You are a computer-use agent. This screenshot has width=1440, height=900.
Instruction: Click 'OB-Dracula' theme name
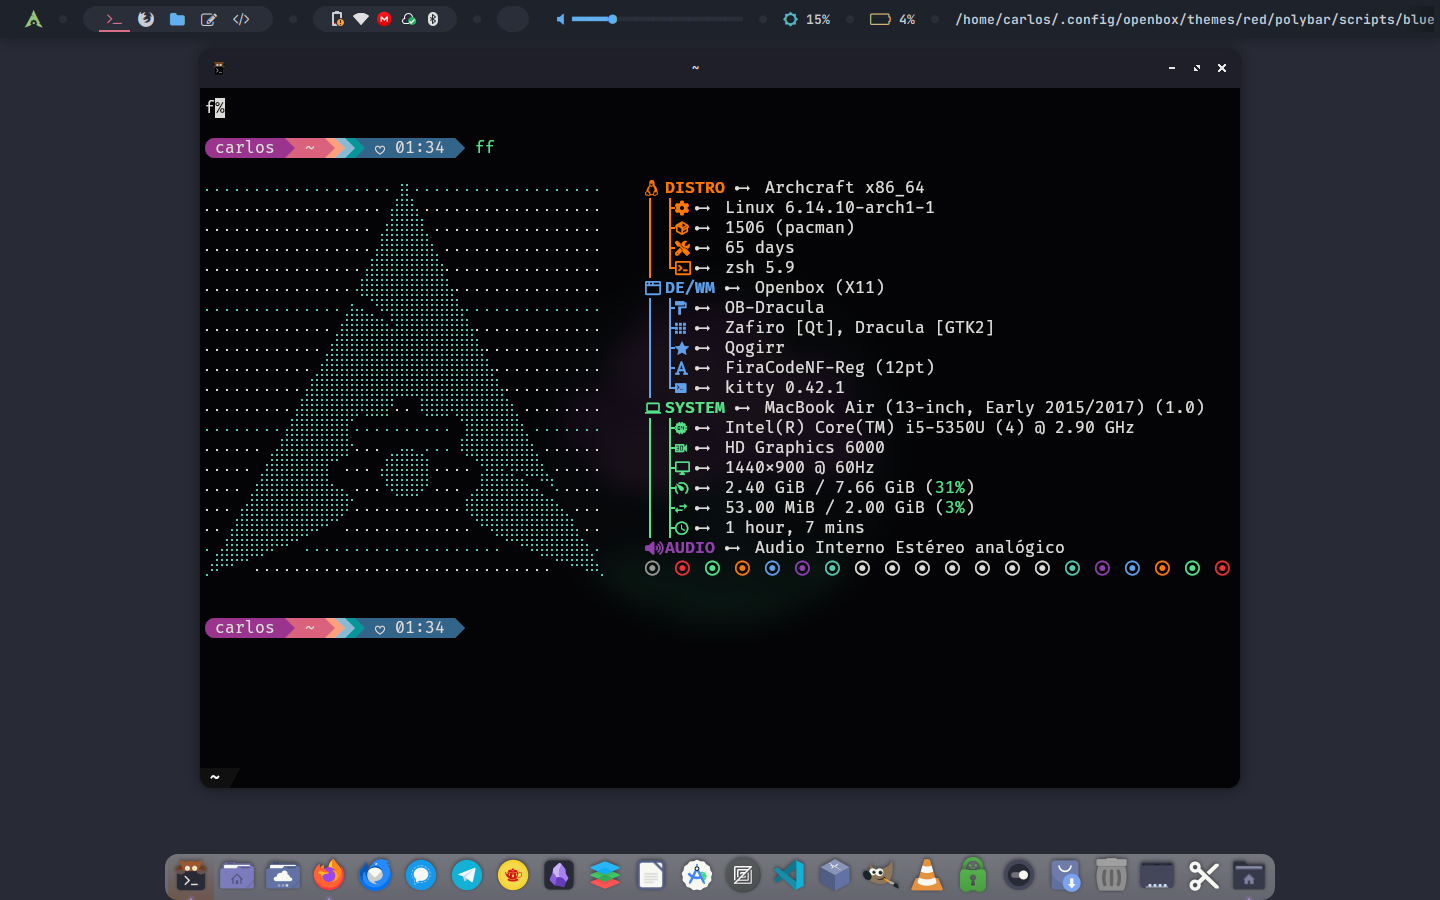[775, 307]
